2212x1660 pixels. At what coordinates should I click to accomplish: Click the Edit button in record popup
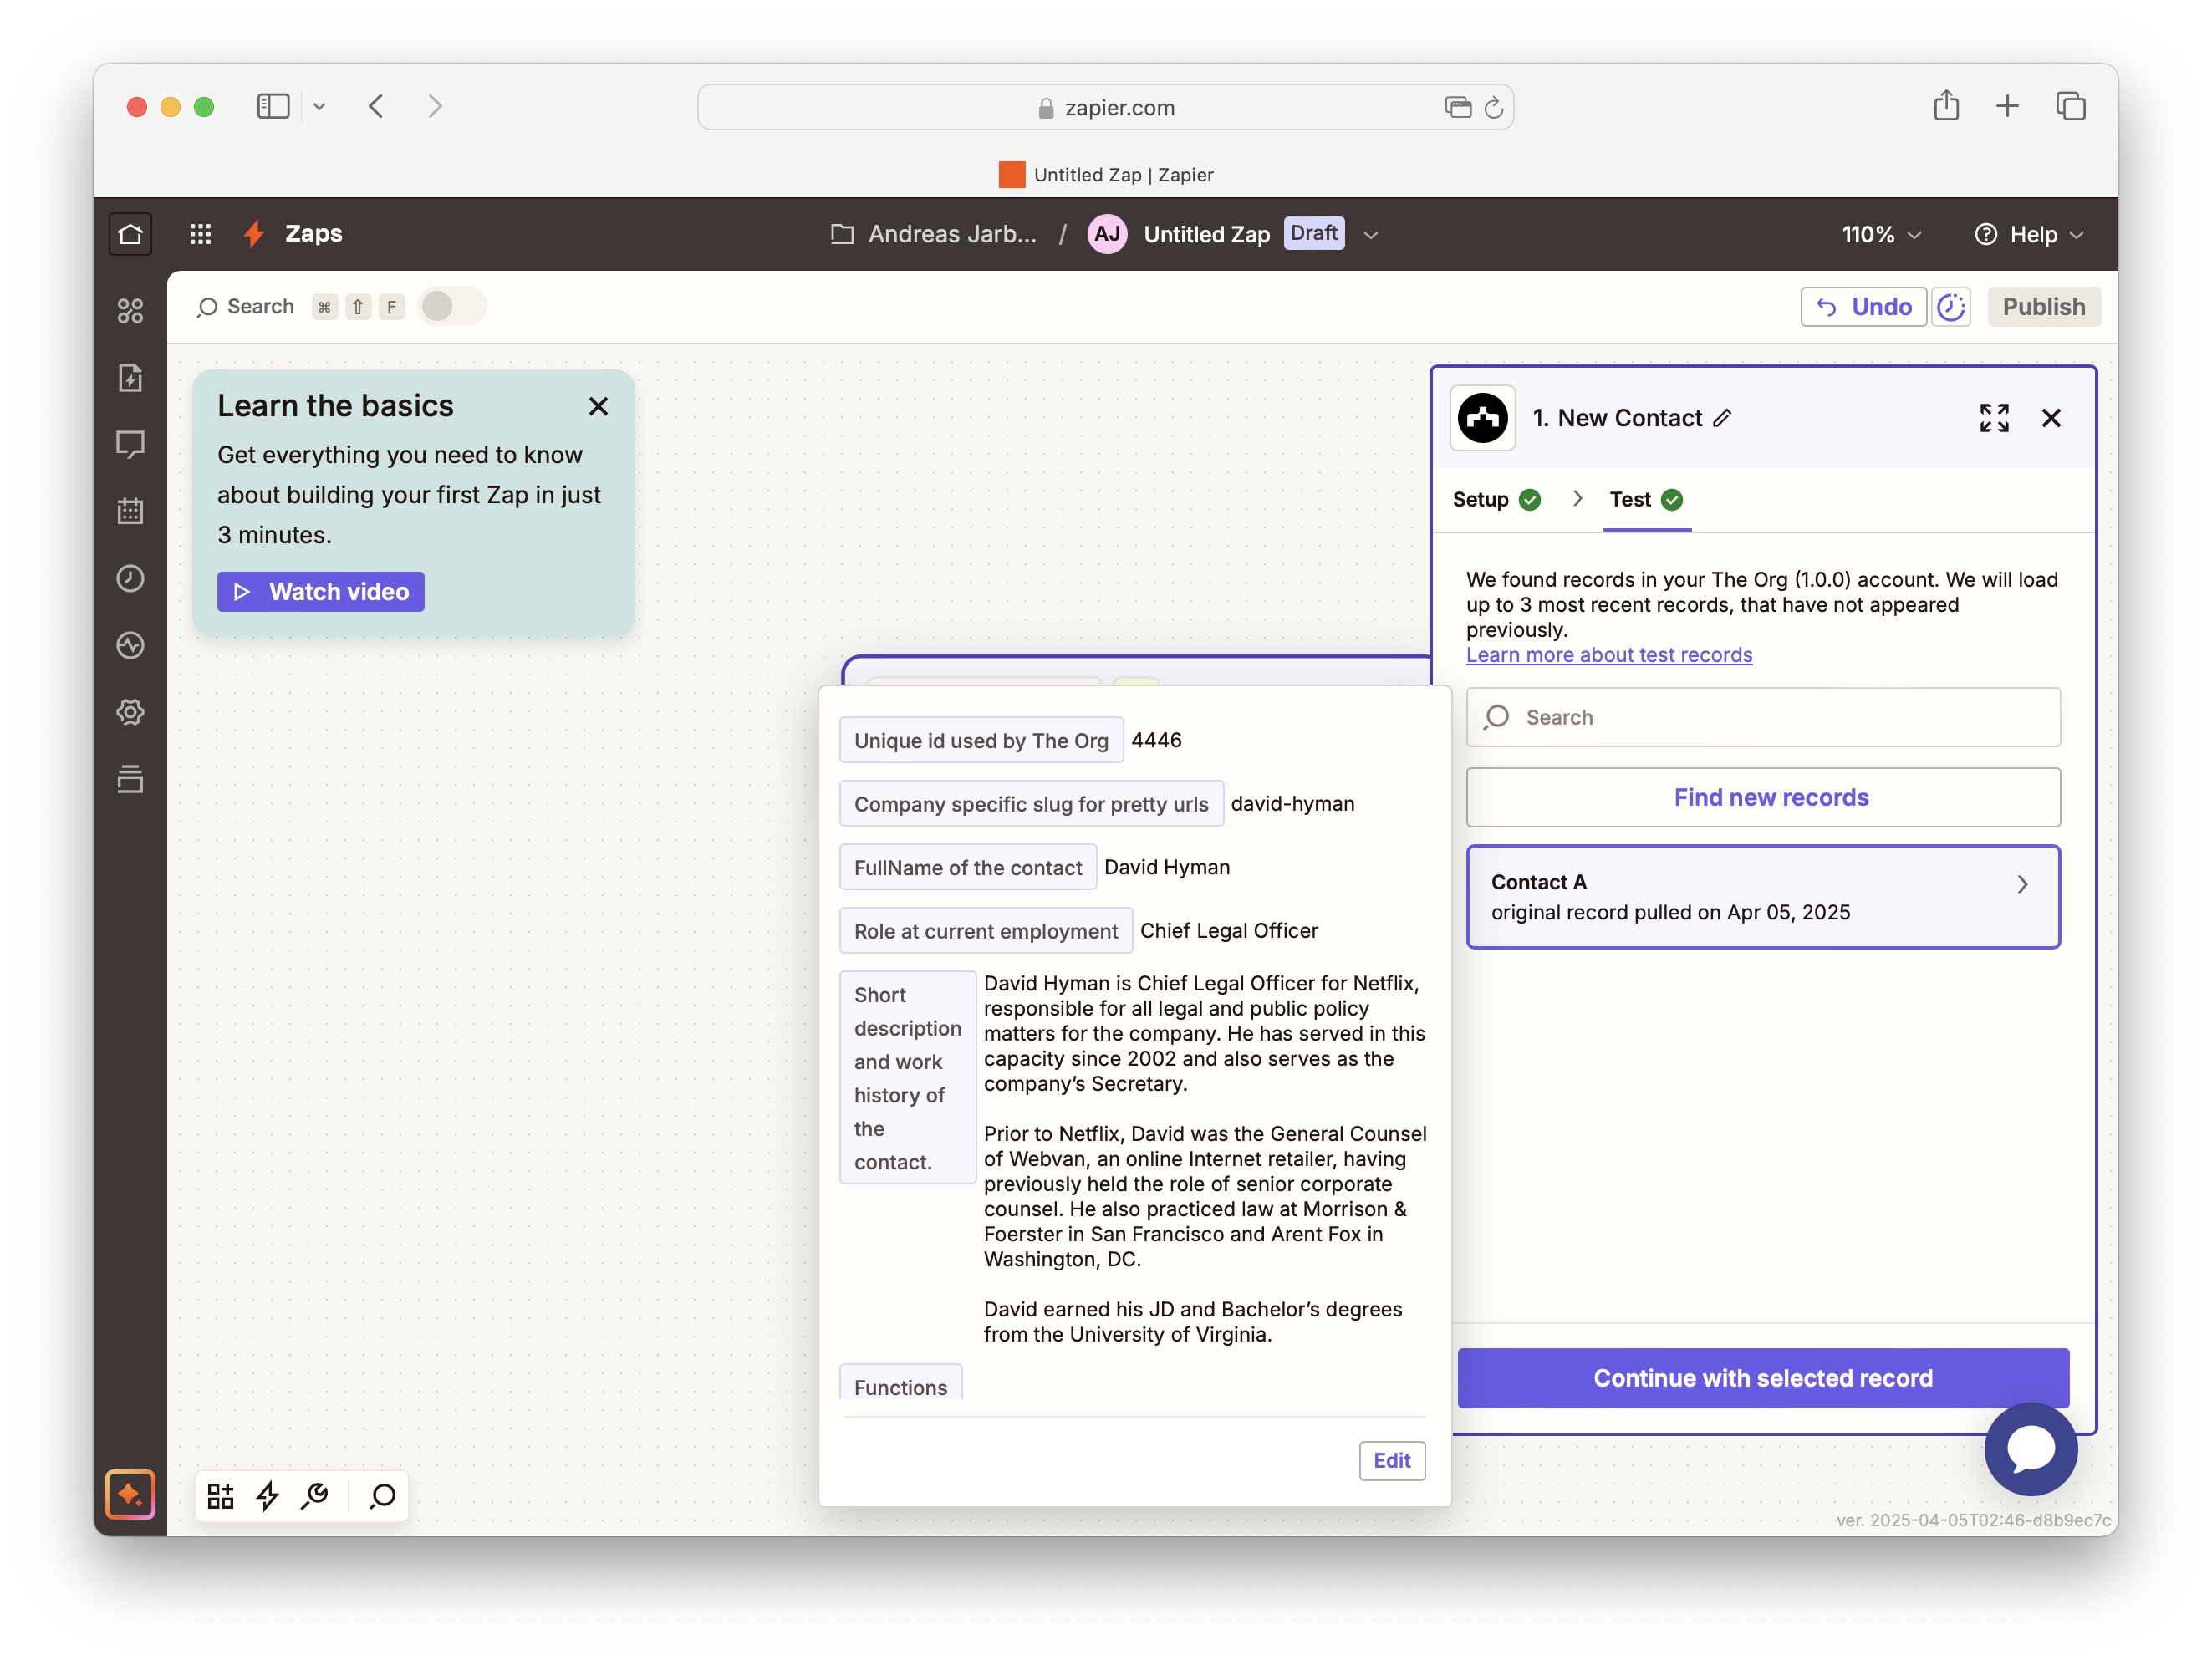pos(1391,1461)
